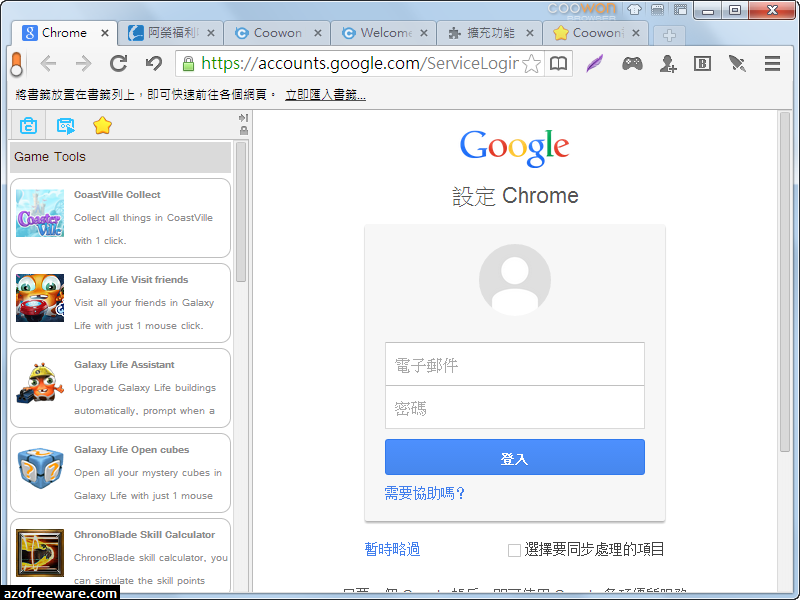Select the CoastVille Collect title text
Image resolution: width=800 pixels, height=600 pixels.
(x=117, y=194)
